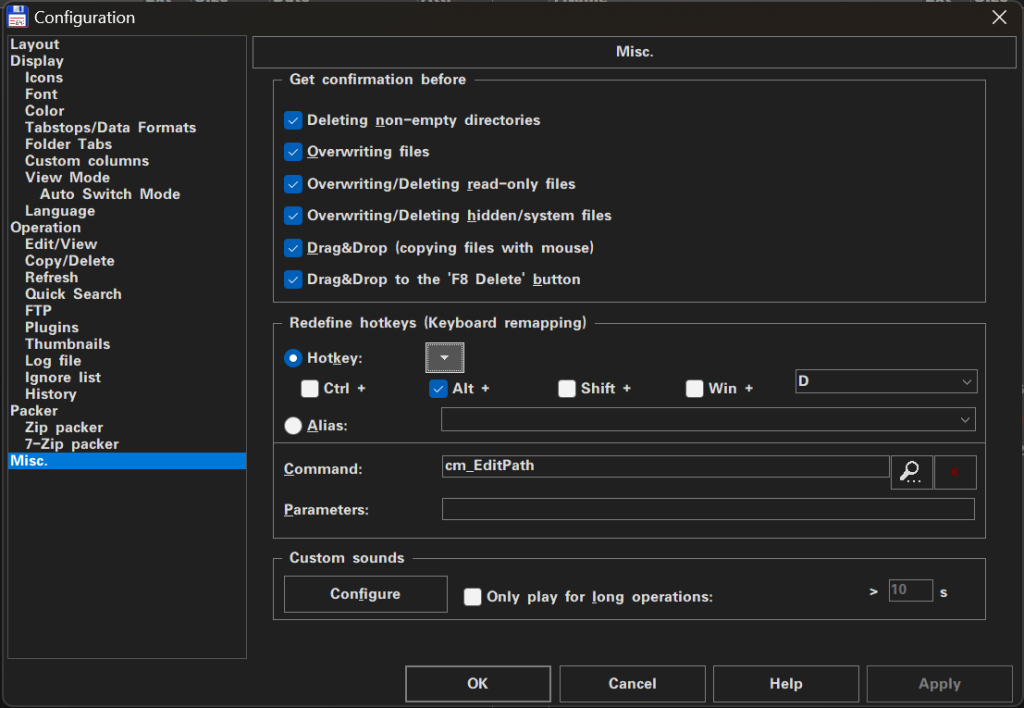The image size is (1024, 708).
Task: Select Operation in the settings tree
Action: (46, 227)
